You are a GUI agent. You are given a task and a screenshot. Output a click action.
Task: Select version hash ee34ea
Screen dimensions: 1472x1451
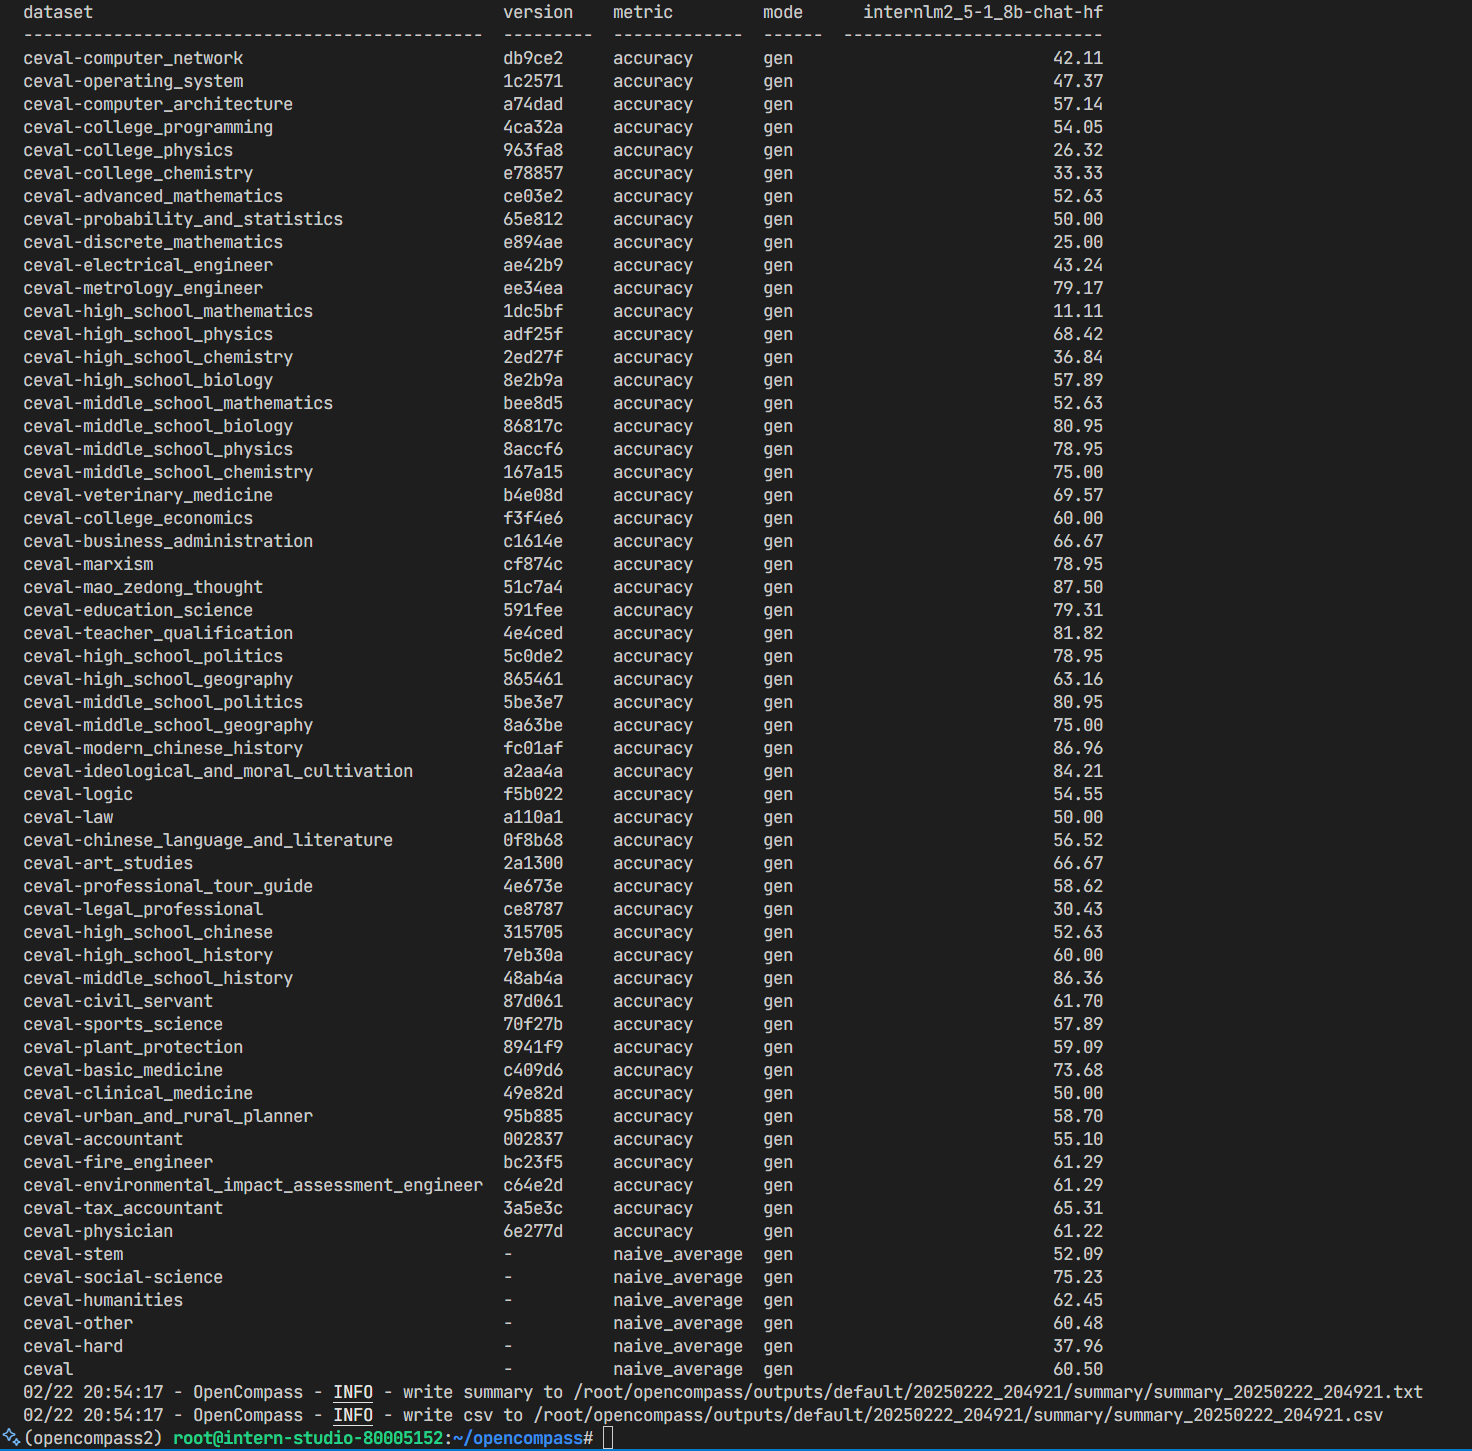tap(533, 288)
